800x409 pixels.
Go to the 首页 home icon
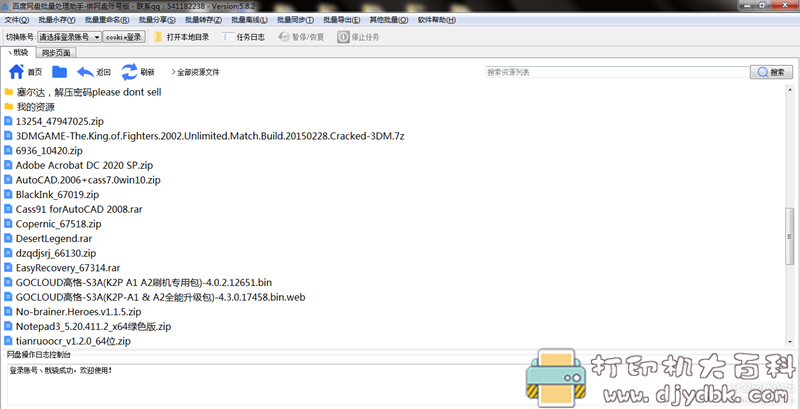click(x=17, y=72)
